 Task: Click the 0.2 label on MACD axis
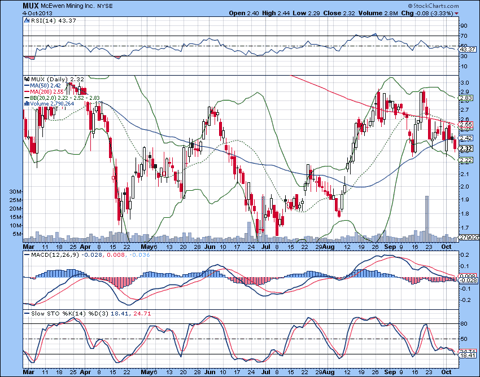coord(465,255)
